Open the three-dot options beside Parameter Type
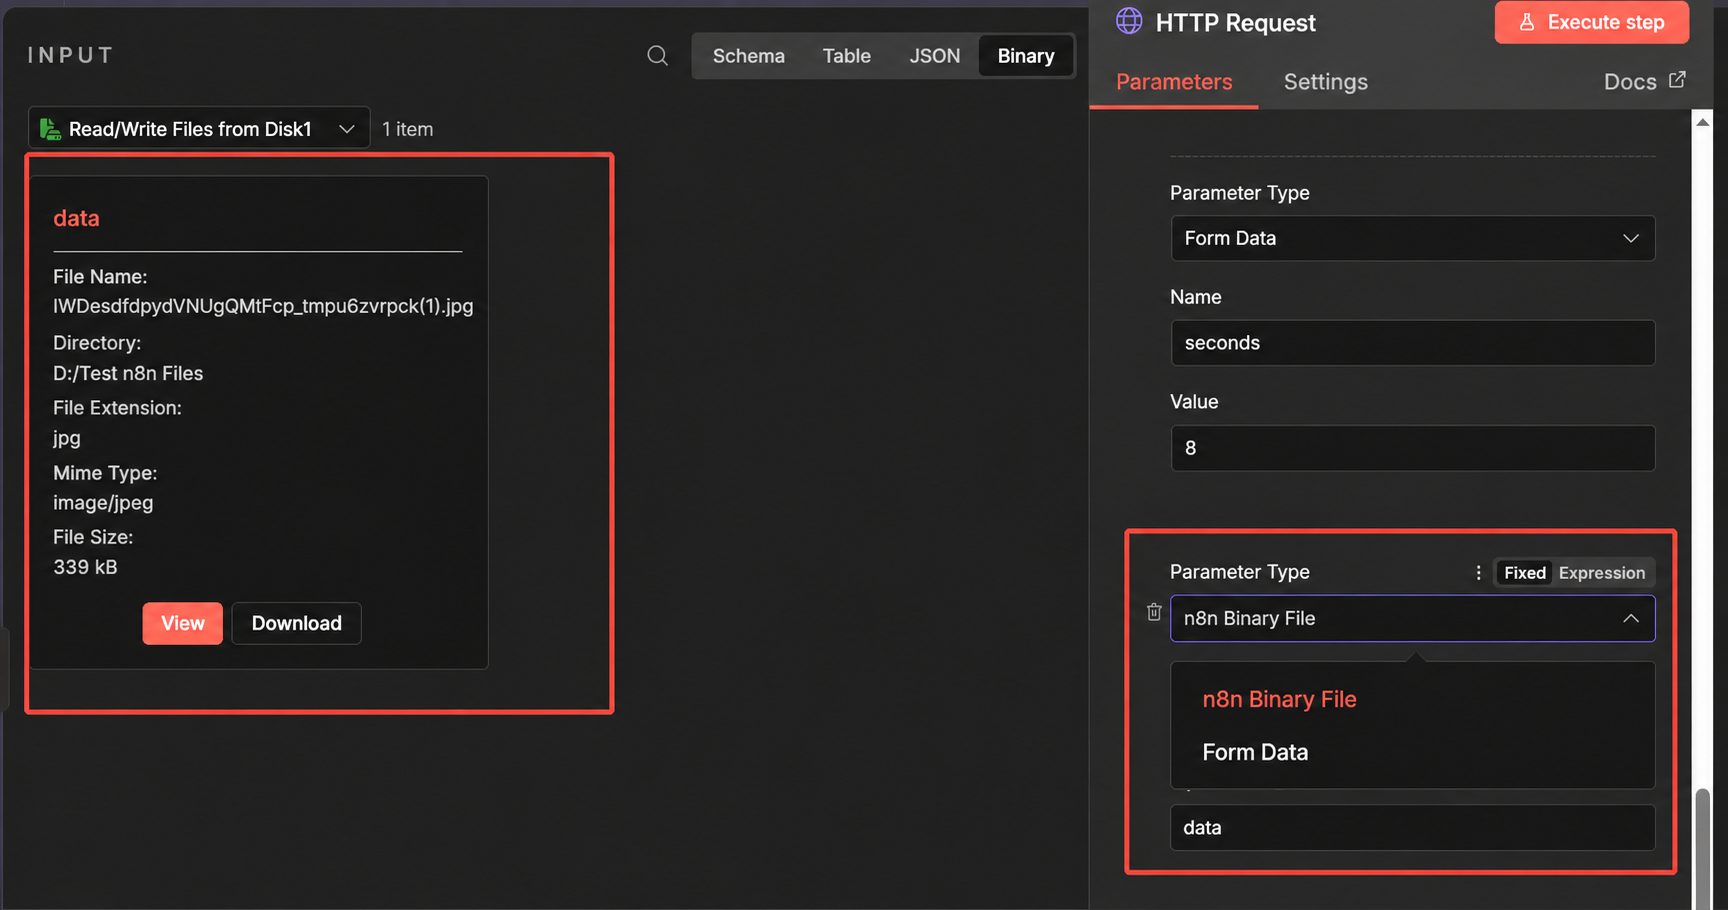The width and height of the screenshot is (1728, 910). point(1478,573)
